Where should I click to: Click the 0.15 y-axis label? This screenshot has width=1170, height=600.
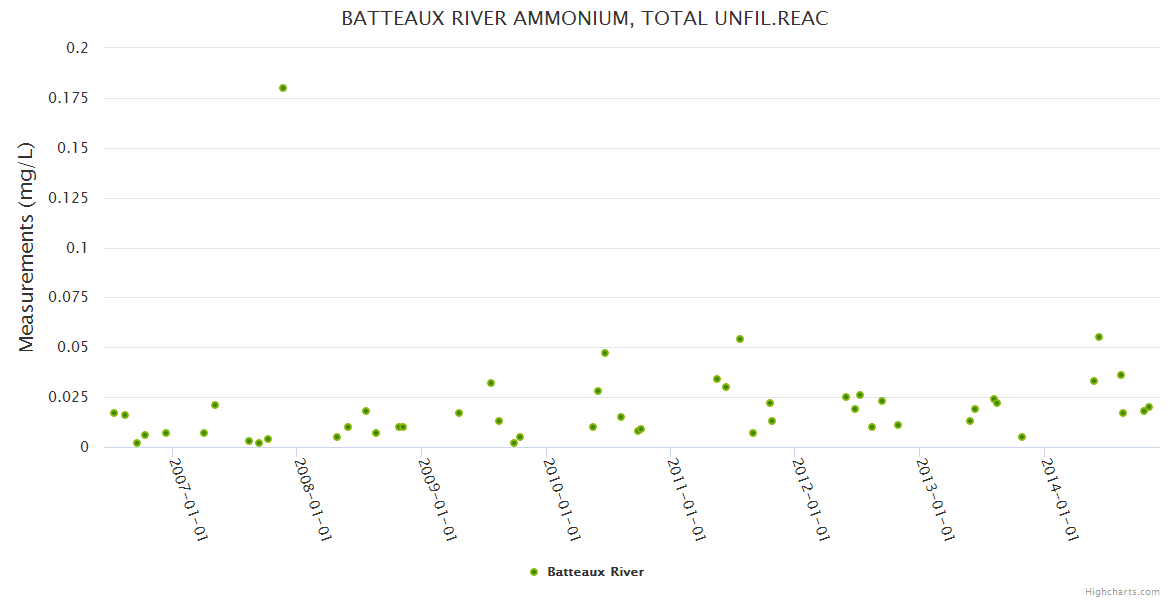click(x=73, y=148)
